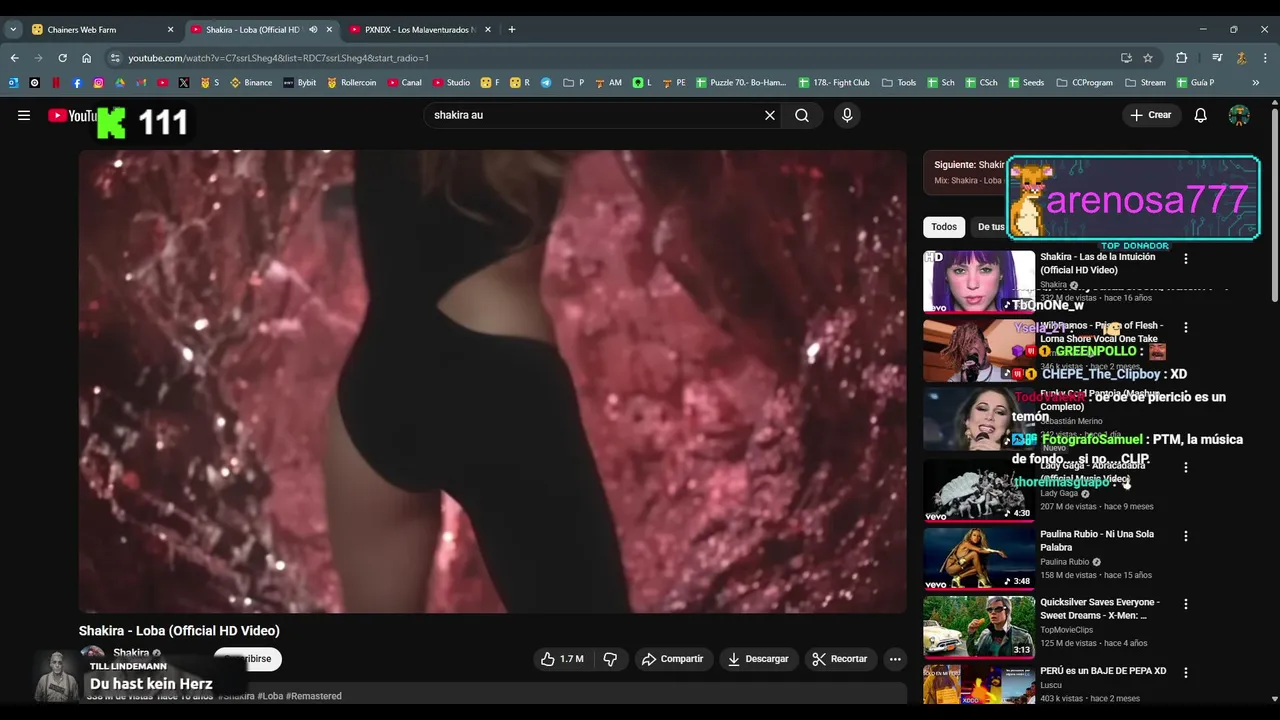This screenshot has width=1280, height=720.
Task: Click the Compartir share button
Action: point(673,659)
